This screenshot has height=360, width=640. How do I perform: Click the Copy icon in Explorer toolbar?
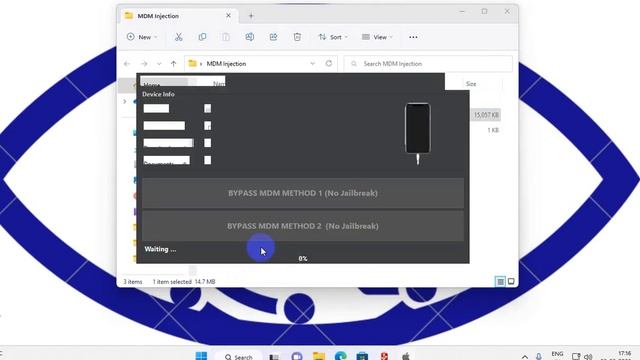coord(202,37)
